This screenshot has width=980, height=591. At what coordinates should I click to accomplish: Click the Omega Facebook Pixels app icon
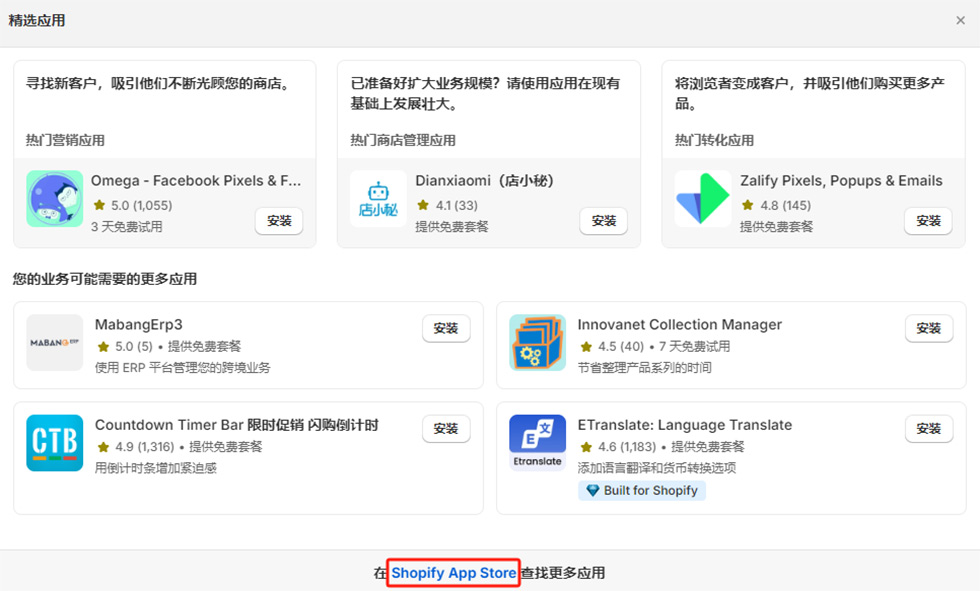(55, 199)
